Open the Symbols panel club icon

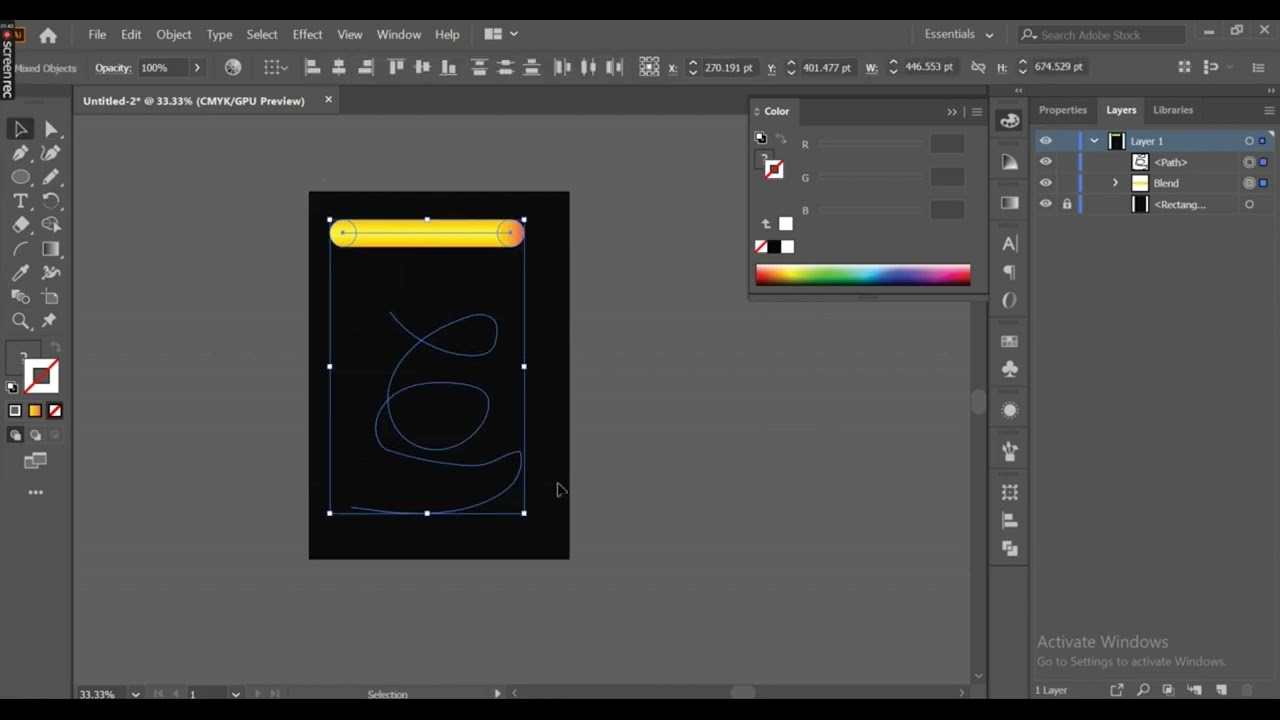1010,369
